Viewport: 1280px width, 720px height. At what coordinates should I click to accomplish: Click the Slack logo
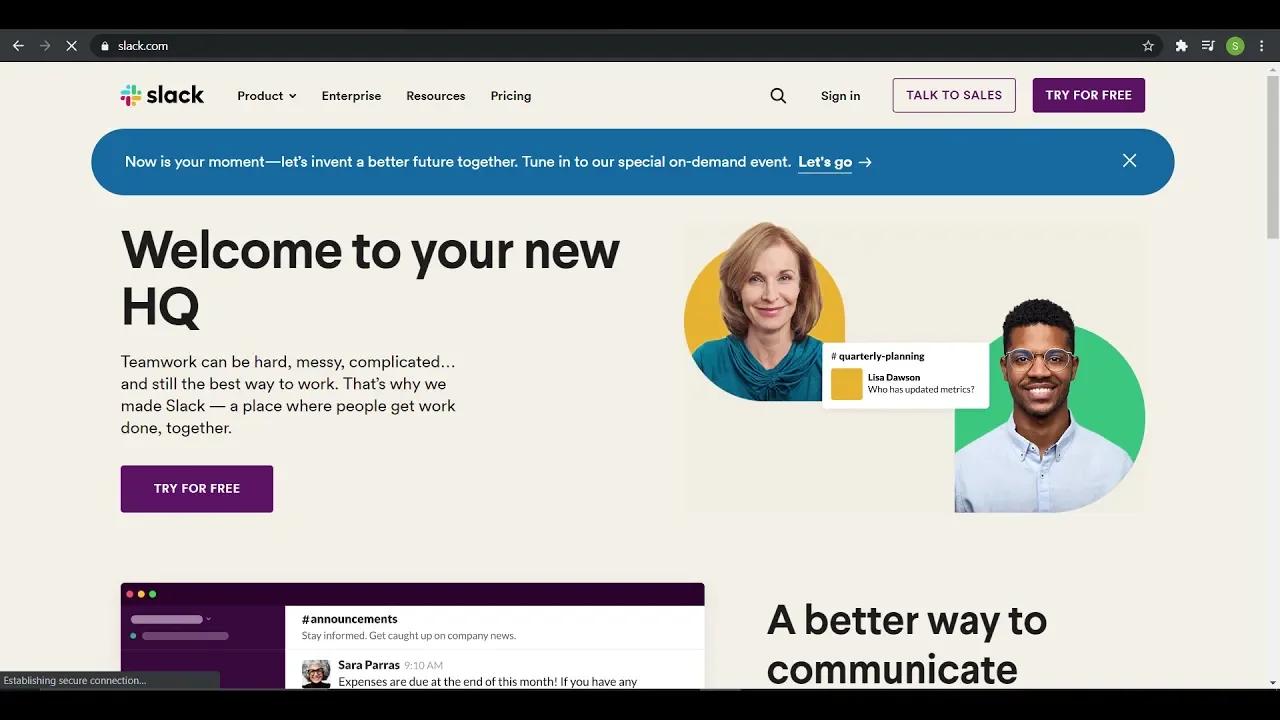click(x=162, y=95)
